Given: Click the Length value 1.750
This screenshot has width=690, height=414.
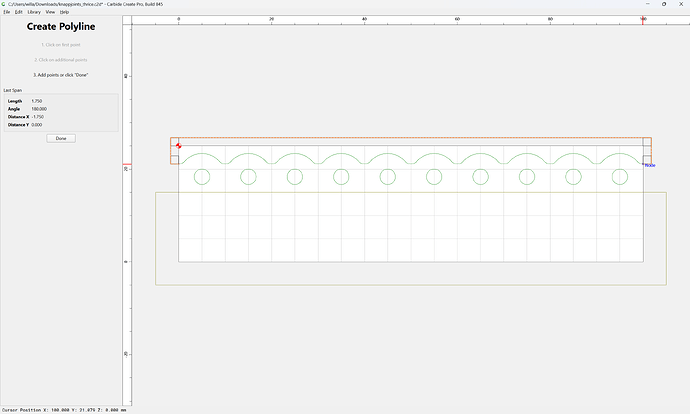Looking at the screenshot, I should tap(37, 101).
